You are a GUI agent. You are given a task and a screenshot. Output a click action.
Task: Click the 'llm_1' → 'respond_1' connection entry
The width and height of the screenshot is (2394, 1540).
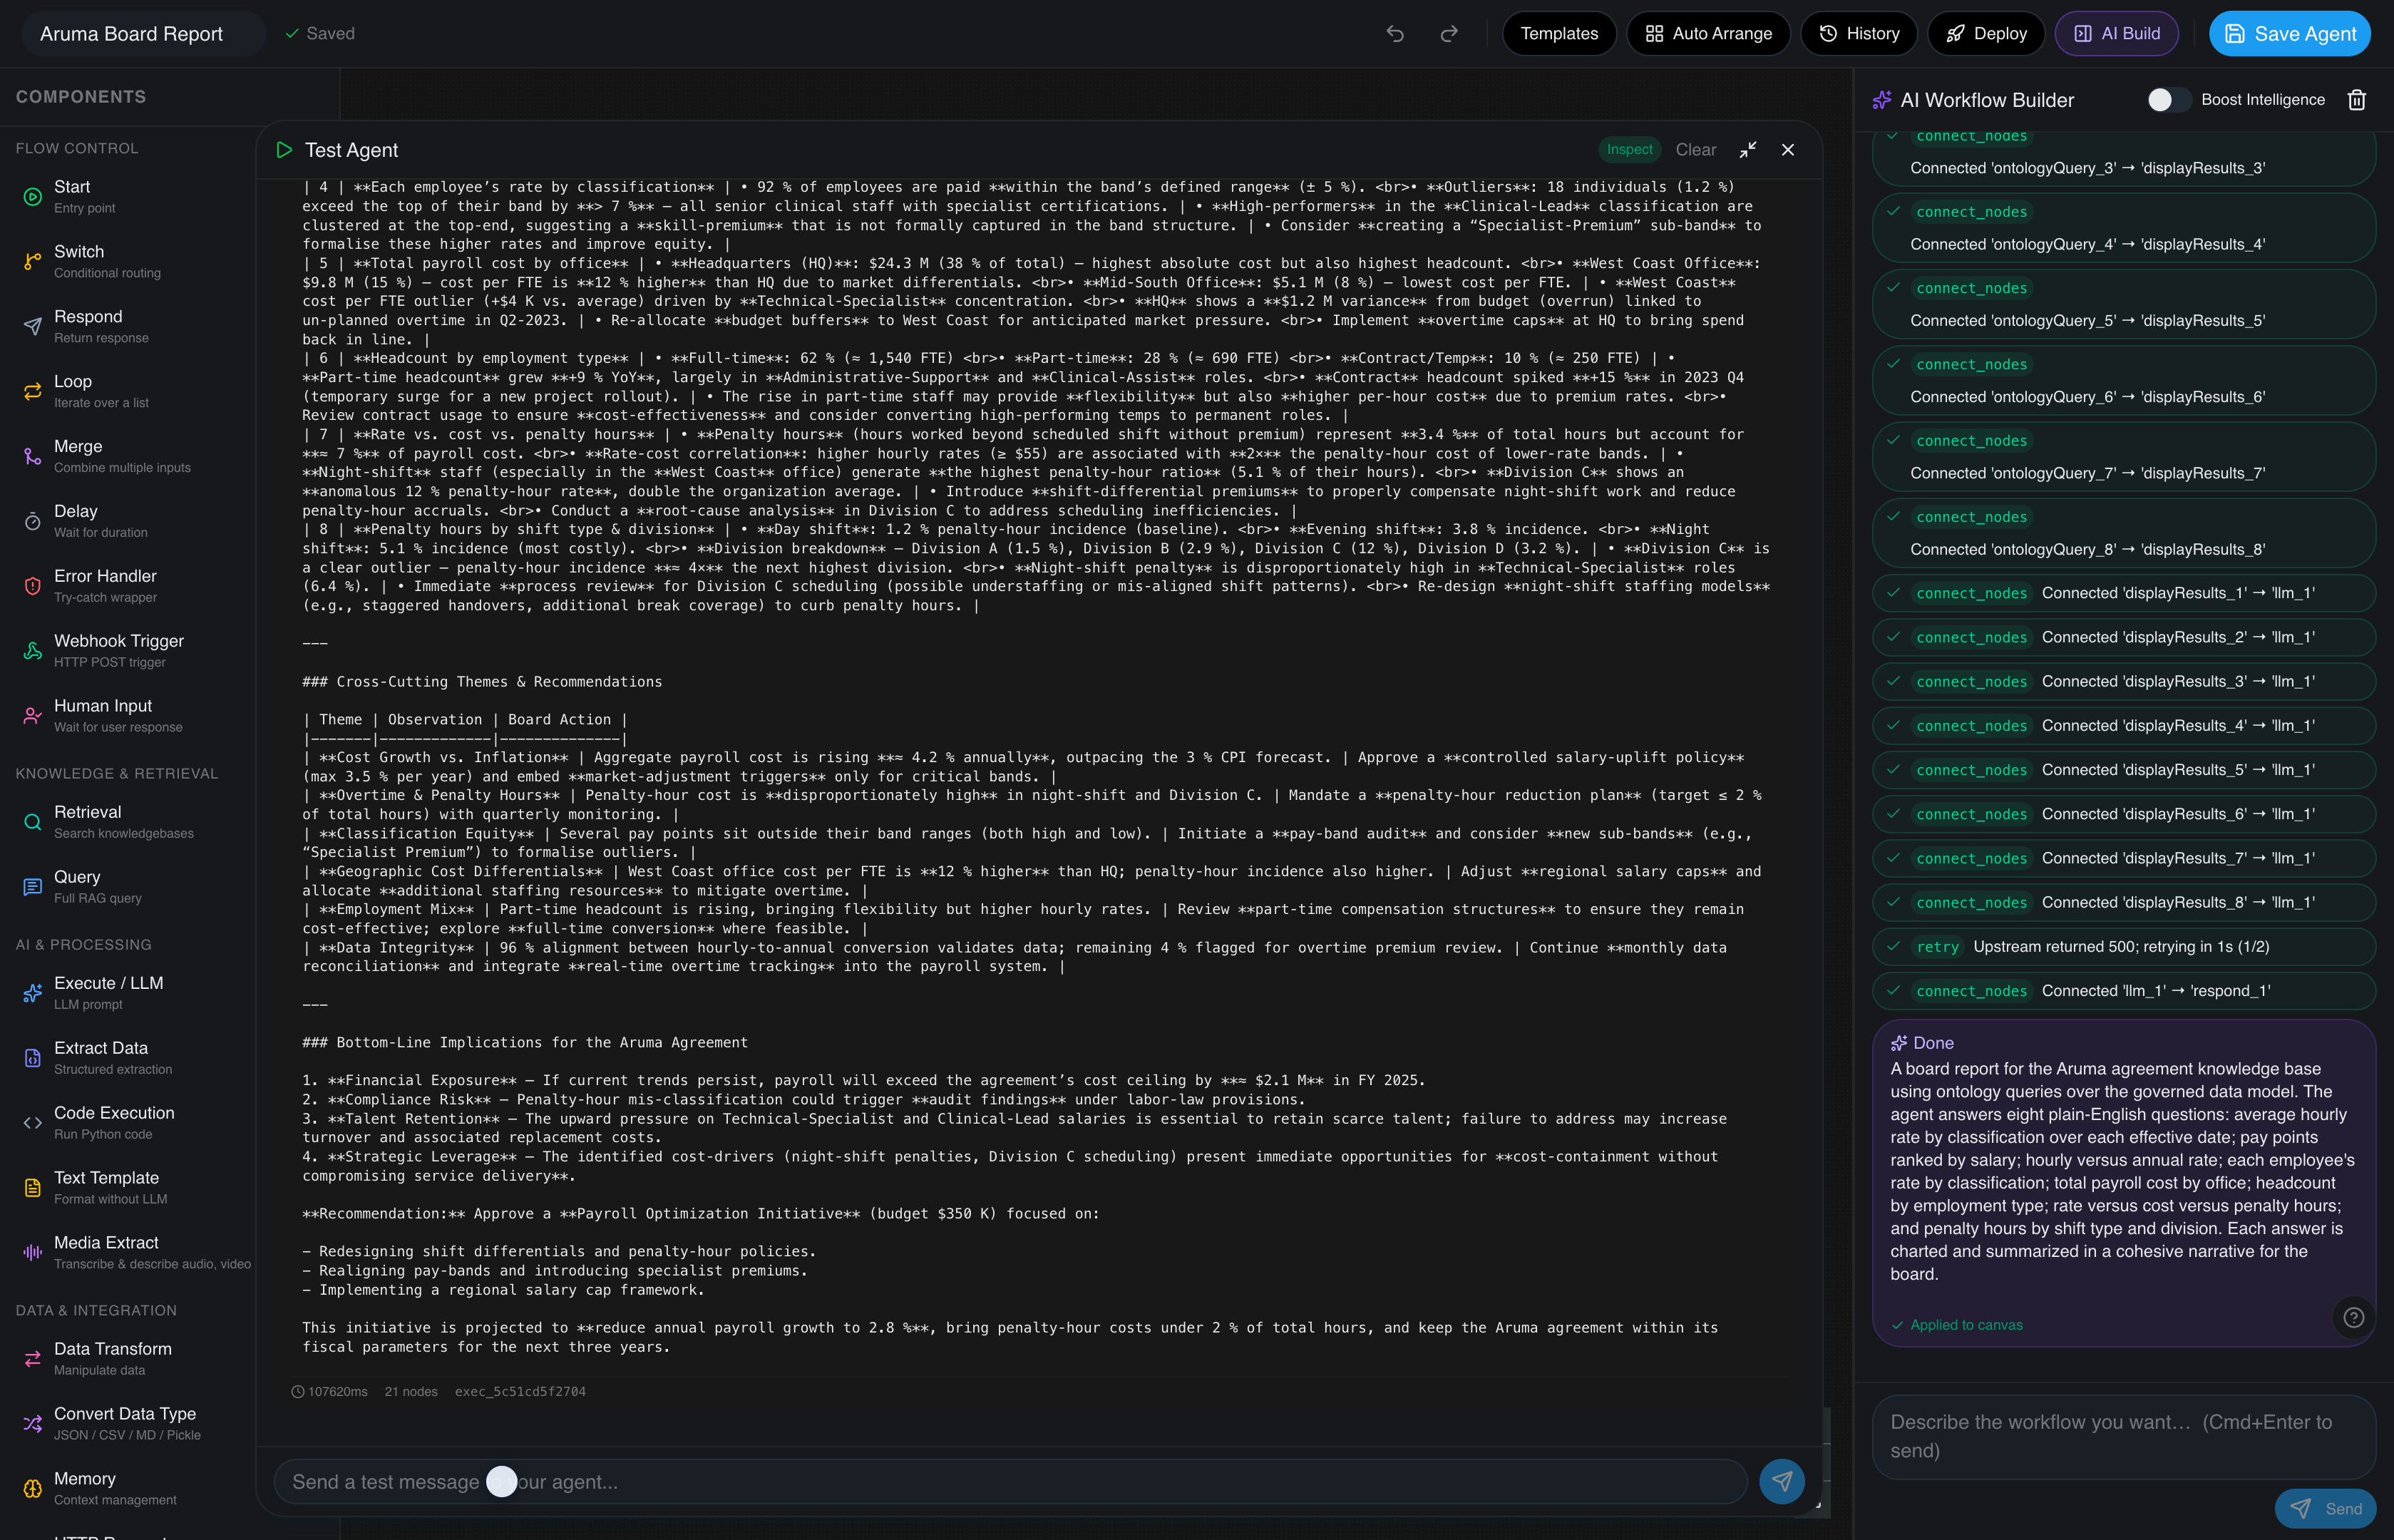point(2123,991)
